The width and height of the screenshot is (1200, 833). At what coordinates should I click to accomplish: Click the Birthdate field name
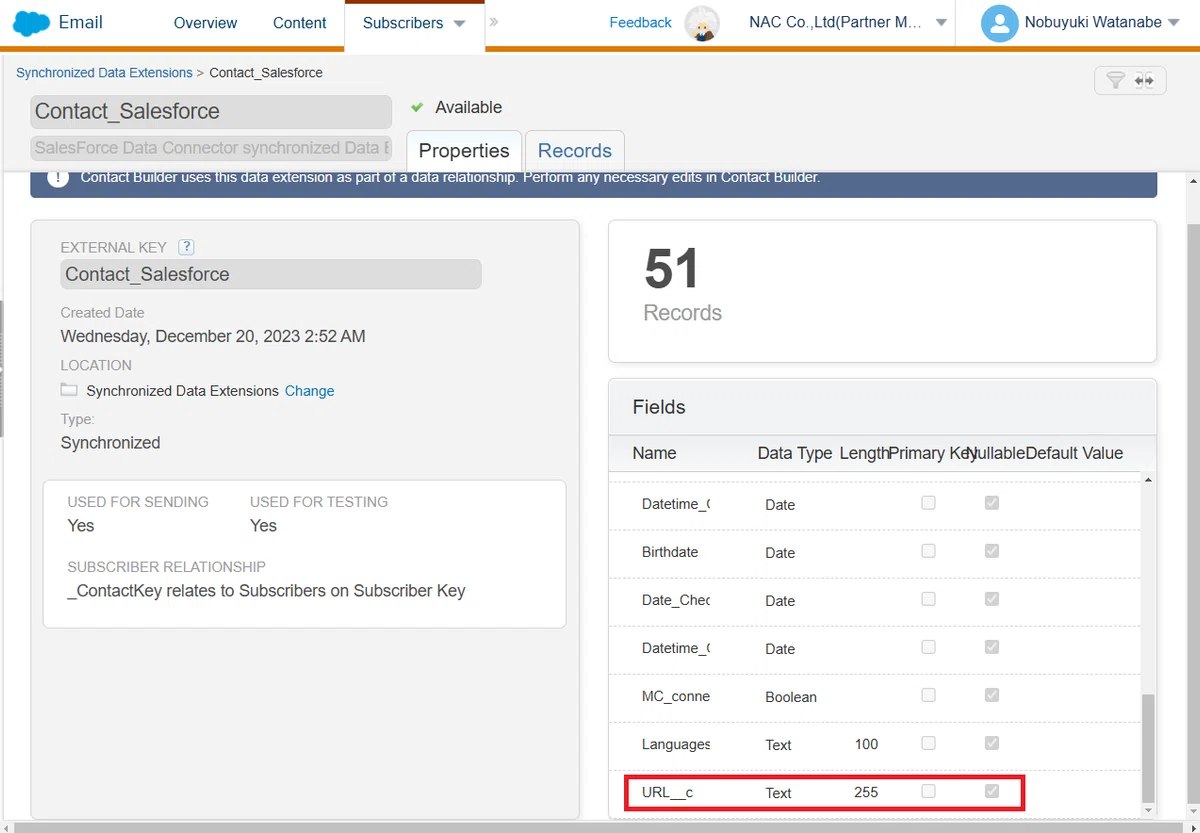point(670,552)
